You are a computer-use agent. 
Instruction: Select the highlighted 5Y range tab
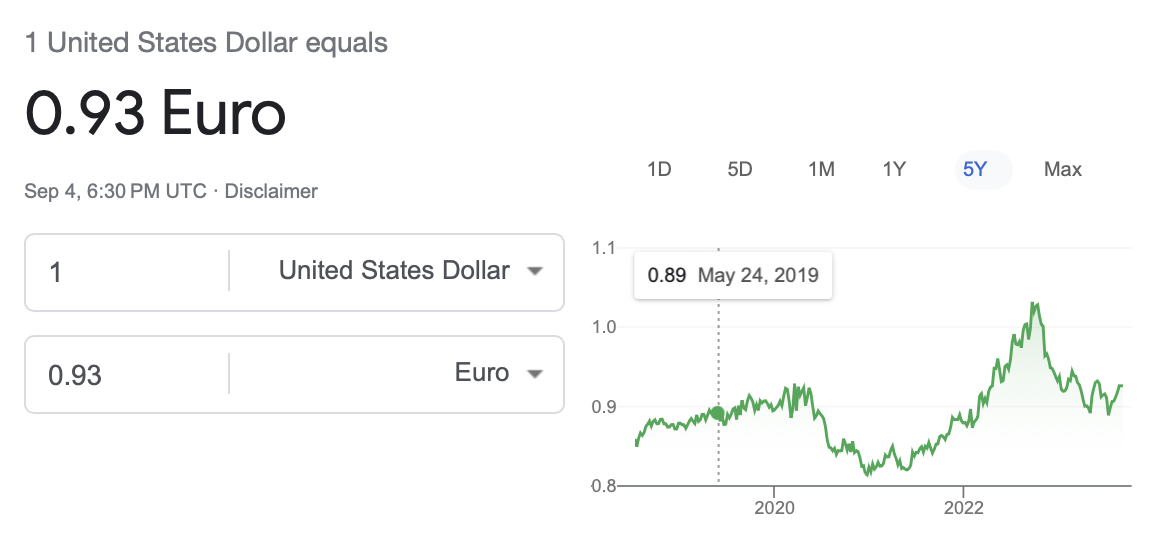(x=975, y=169)
